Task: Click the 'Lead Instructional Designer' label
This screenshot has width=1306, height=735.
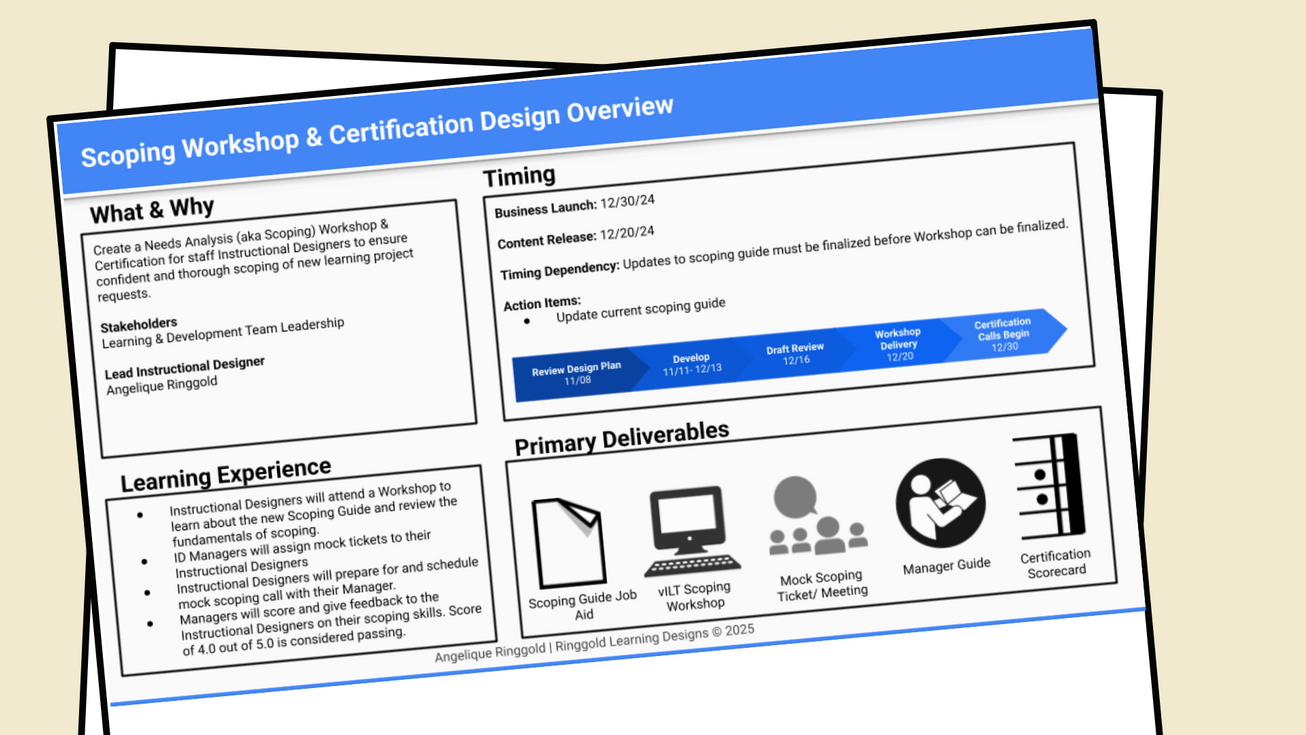Action: click(185, 369)
